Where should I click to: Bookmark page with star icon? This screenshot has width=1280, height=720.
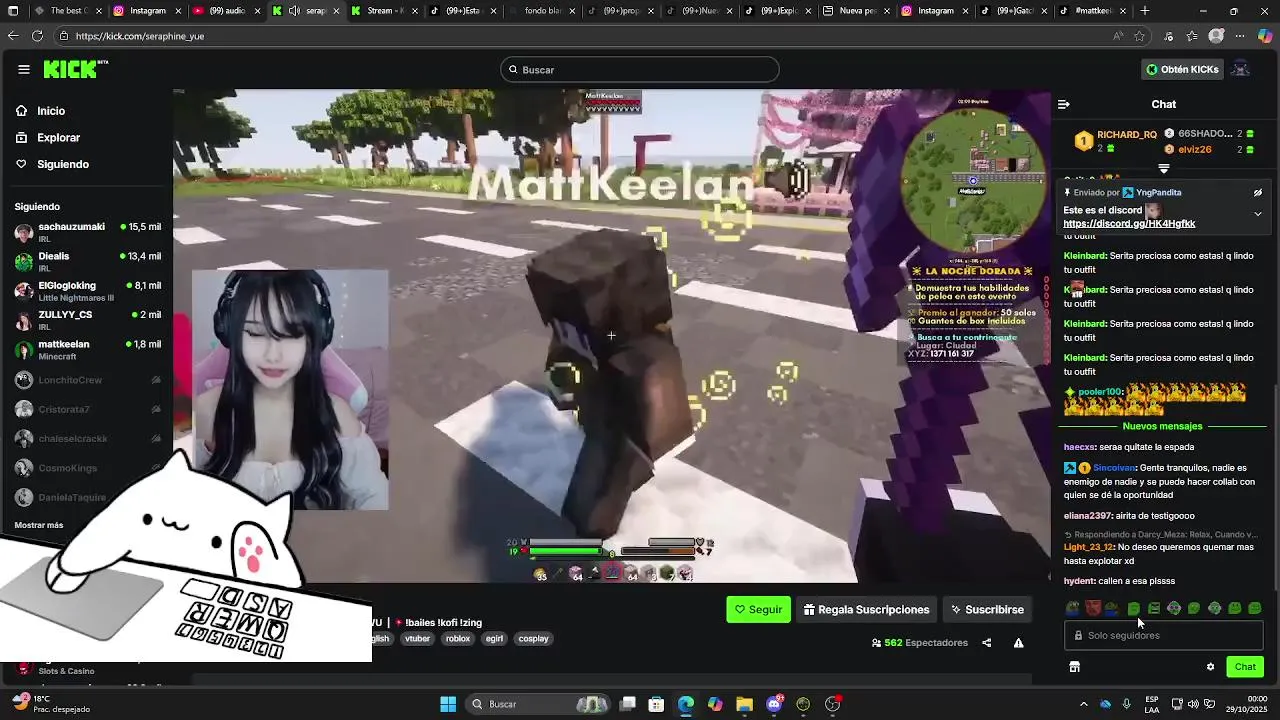click(x=1139, y=36)
